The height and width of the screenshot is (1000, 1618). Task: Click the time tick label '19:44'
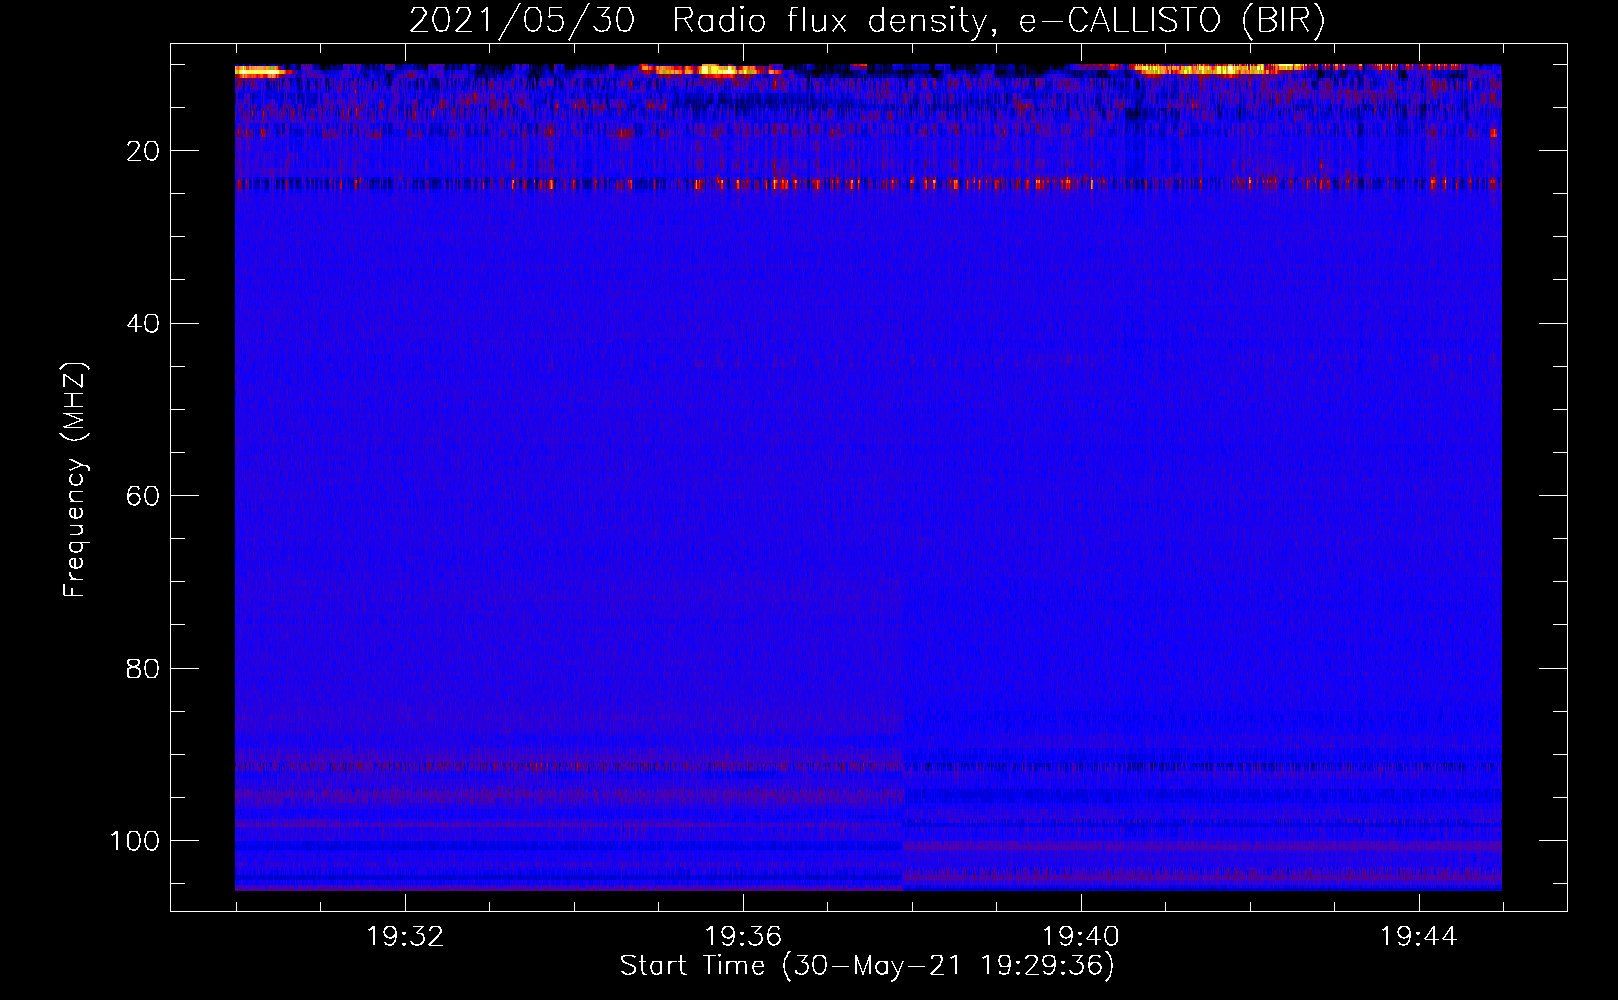[x=1419, y=937]
